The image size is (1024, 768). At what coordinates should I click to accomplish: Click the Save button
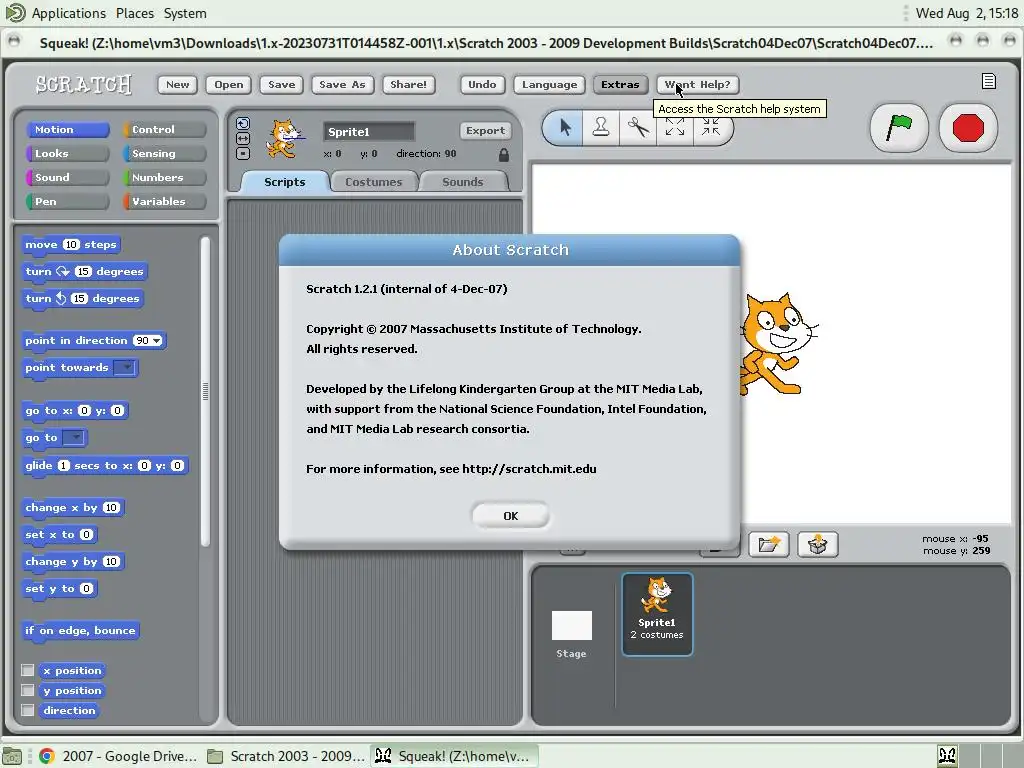click(x=281, y=84)
